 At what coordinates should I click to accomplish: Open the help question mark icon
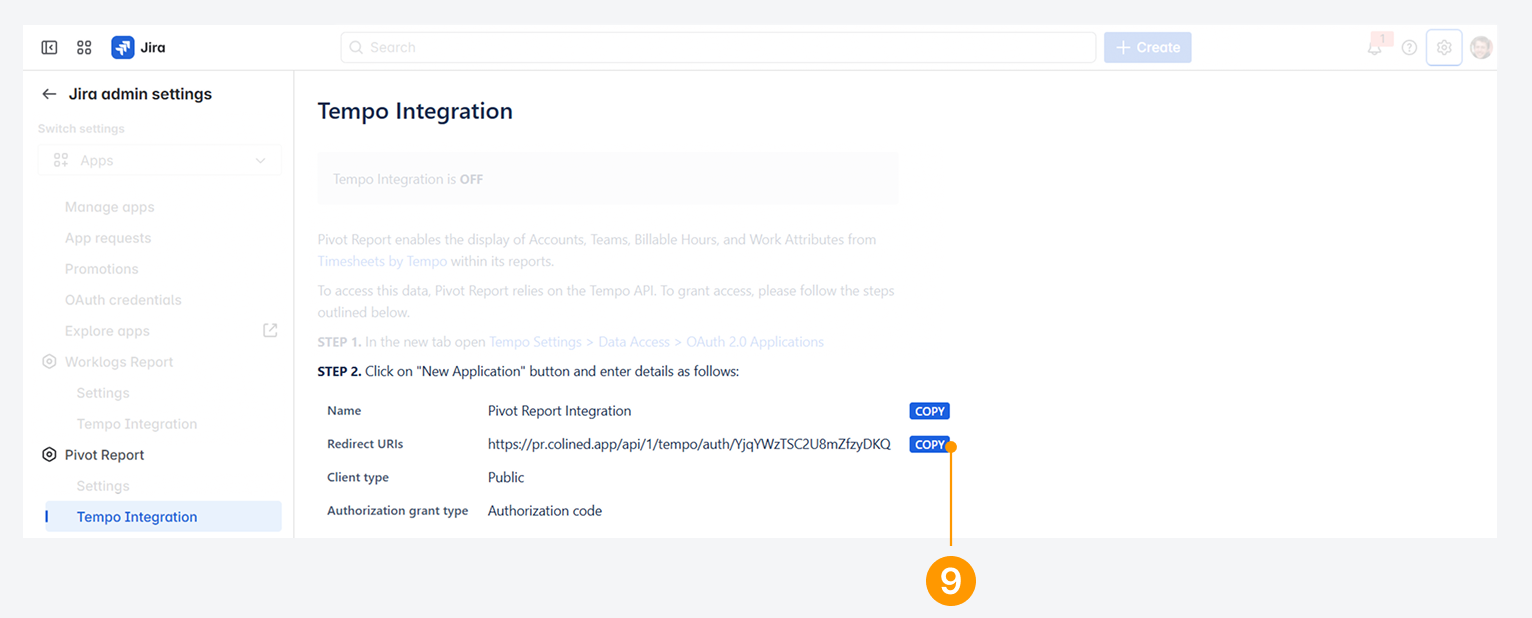tap(1409, 47)
